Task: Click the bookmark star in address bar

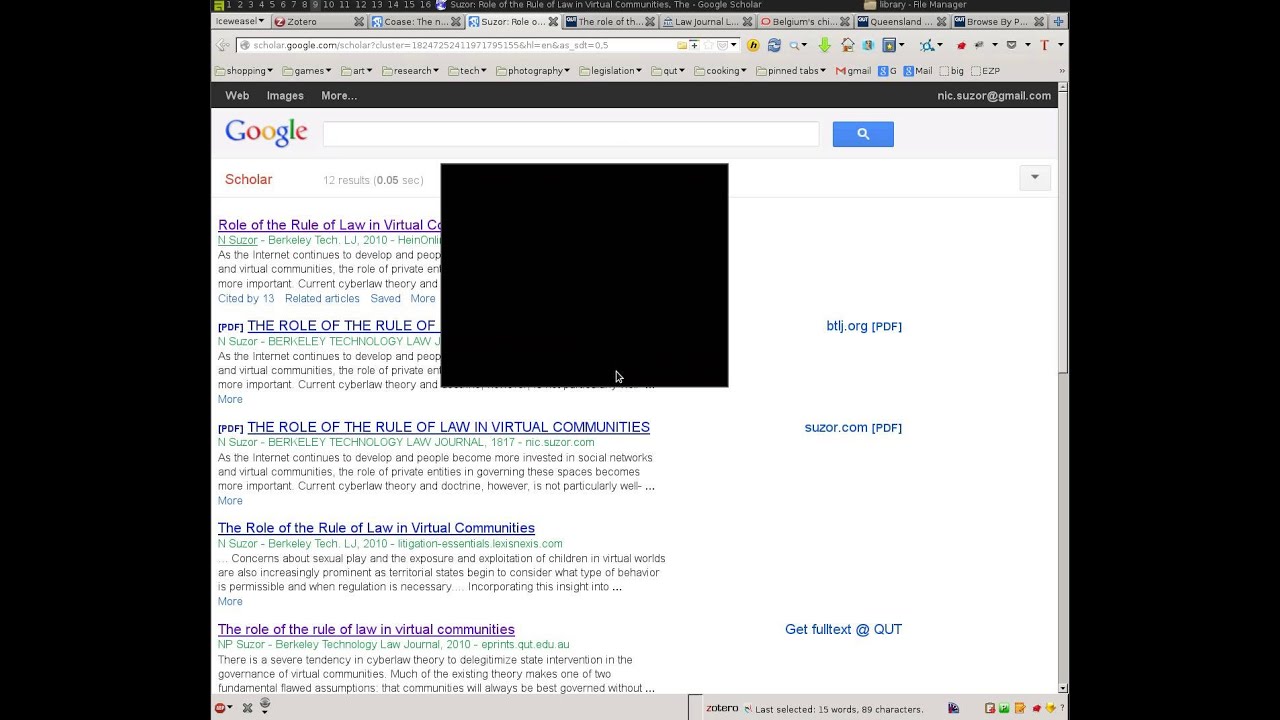Action: pos(708,45)
